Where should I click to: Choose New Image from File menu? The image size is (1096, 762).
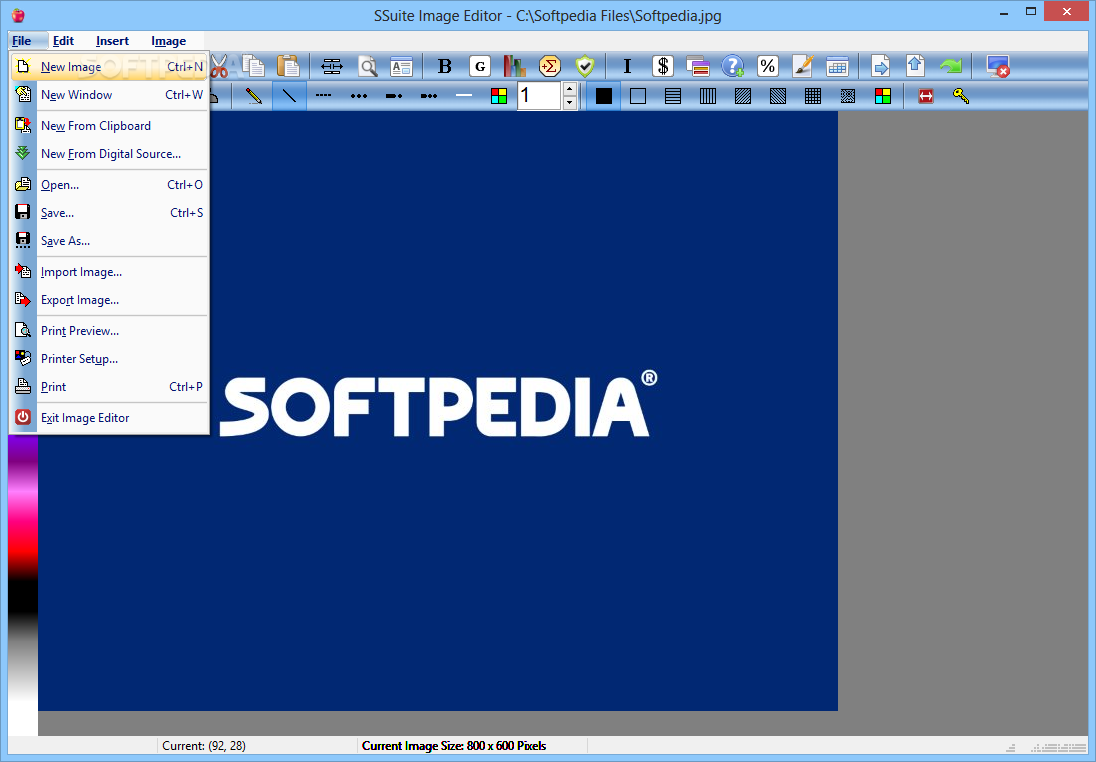point(109,66)
